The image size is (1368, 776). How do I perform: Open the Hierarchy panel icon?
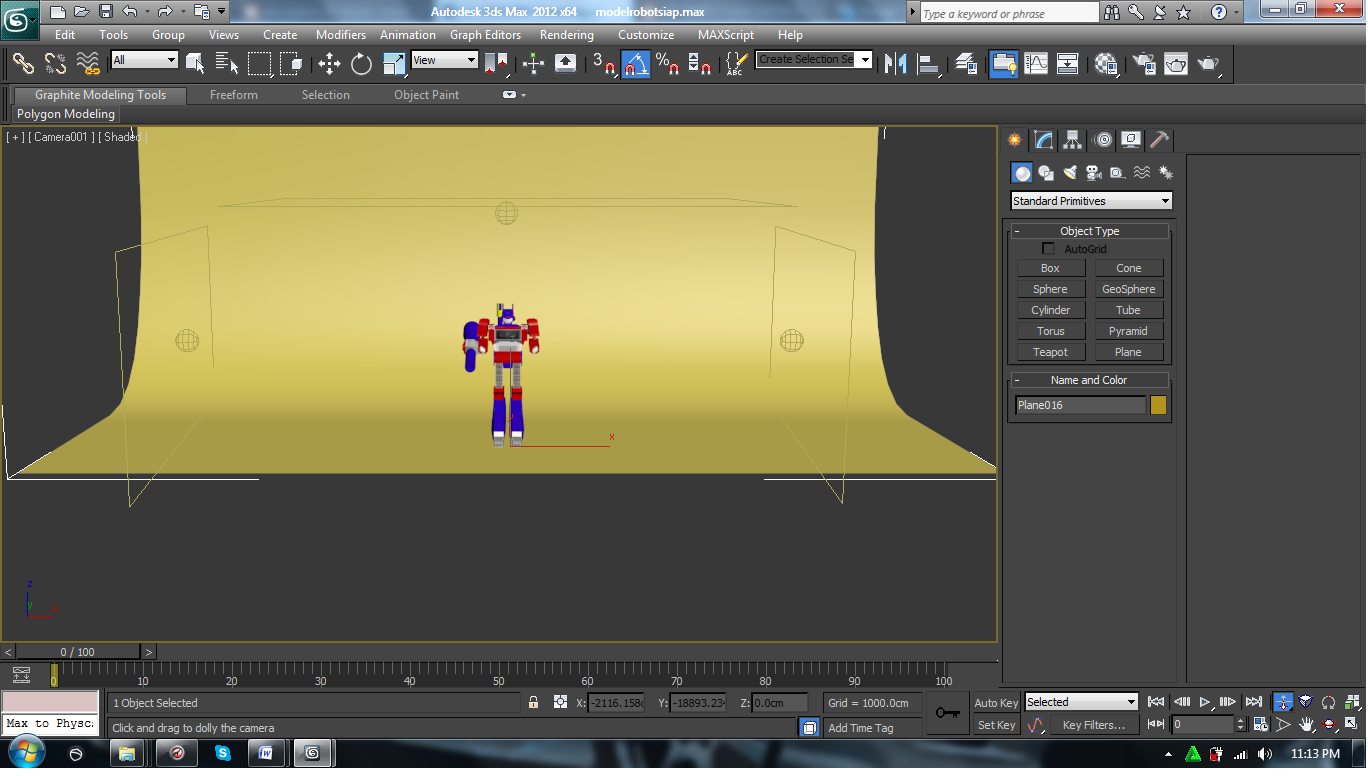pos(1072,140)
